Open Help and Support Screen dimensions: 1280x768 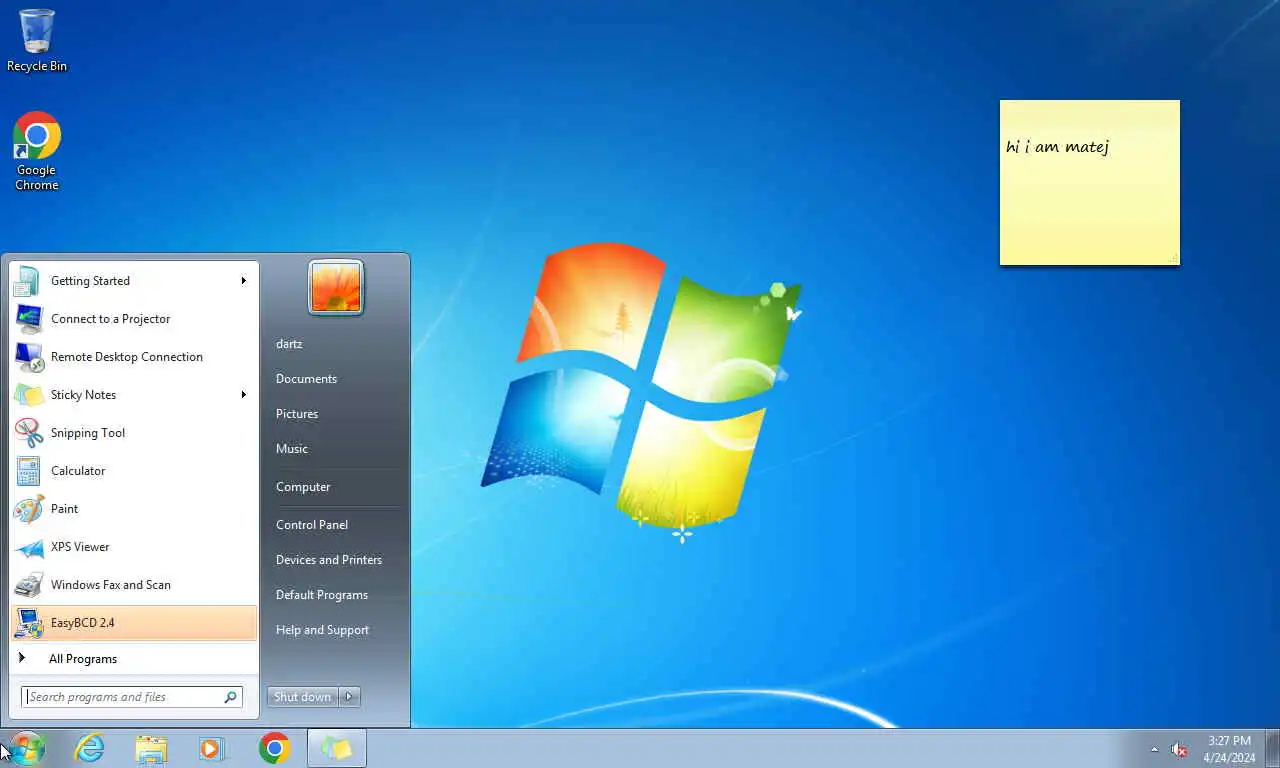pyautogui.click(x=322, y=630)
